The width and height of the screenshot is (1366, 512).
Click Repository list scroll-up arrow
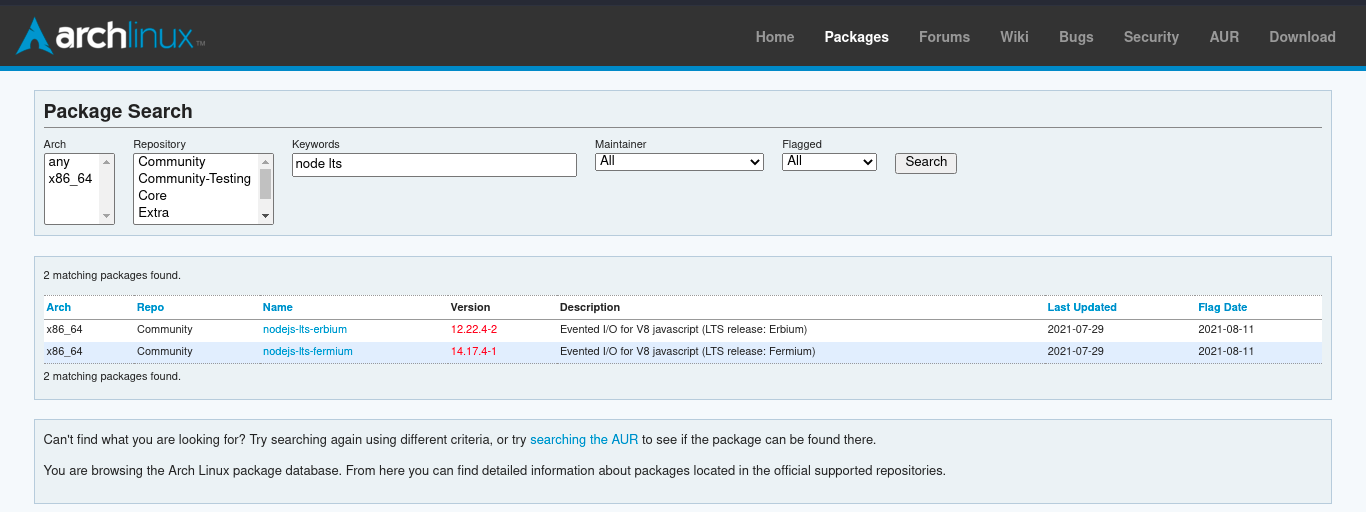[x=265, y=161]
